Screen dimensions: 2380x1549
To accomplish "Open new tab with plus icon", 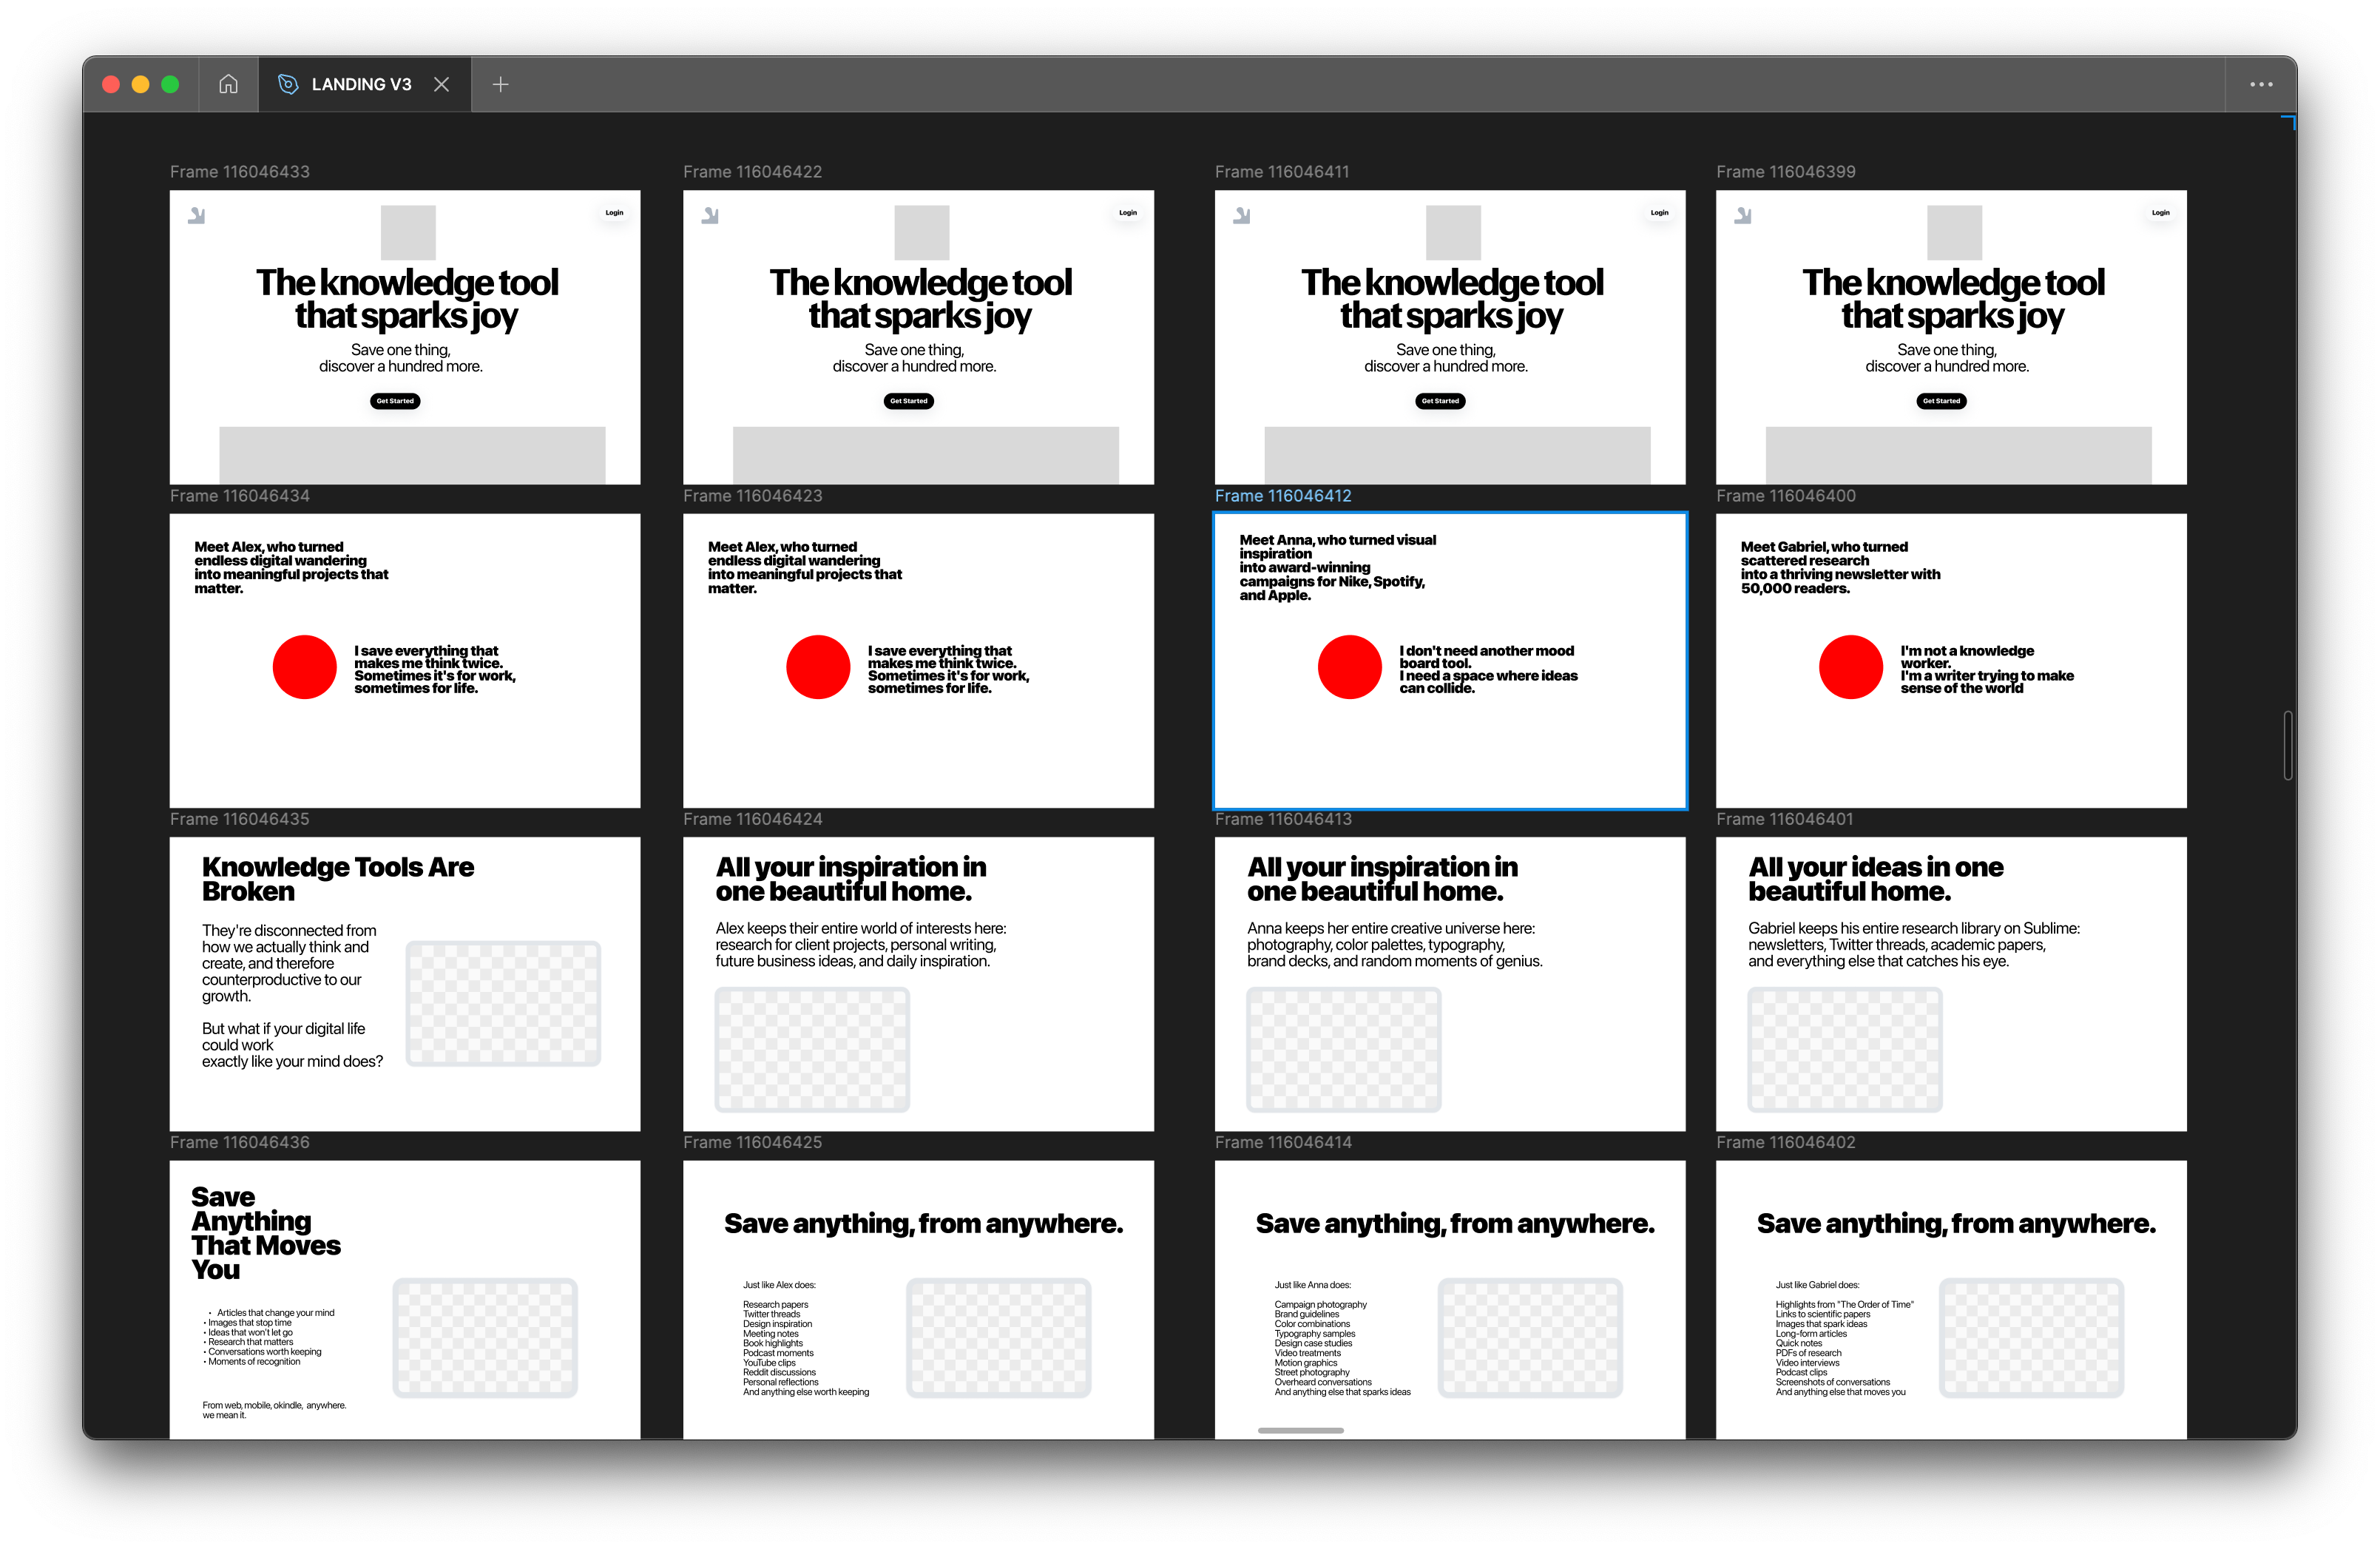I will click(x=501, y=84).
